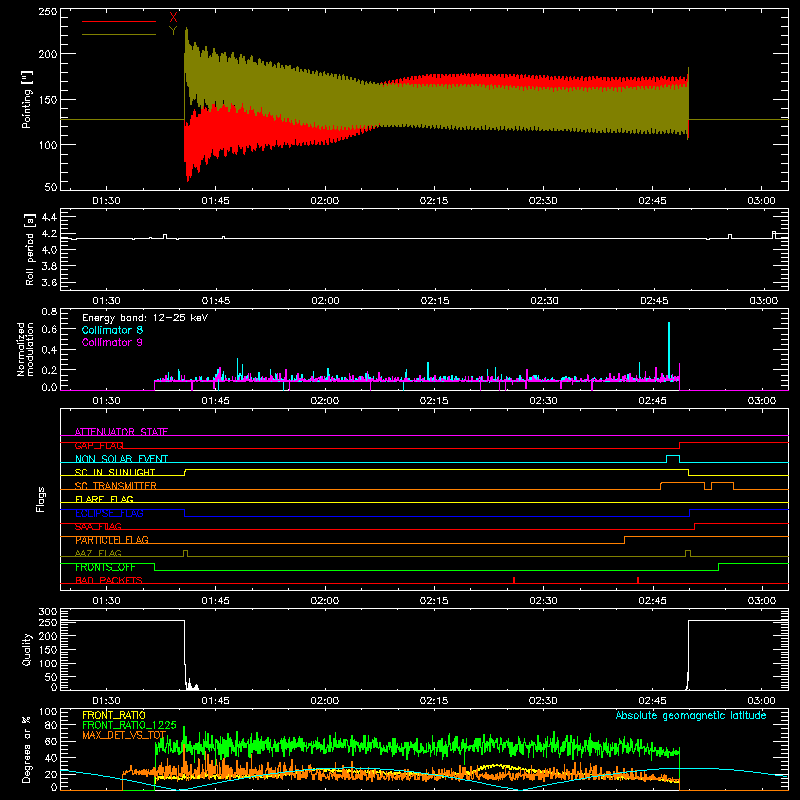Screen dimensions: 800x800
Task: Select the SC_TRANSMITTER flag label
Action: pos(116,486)
